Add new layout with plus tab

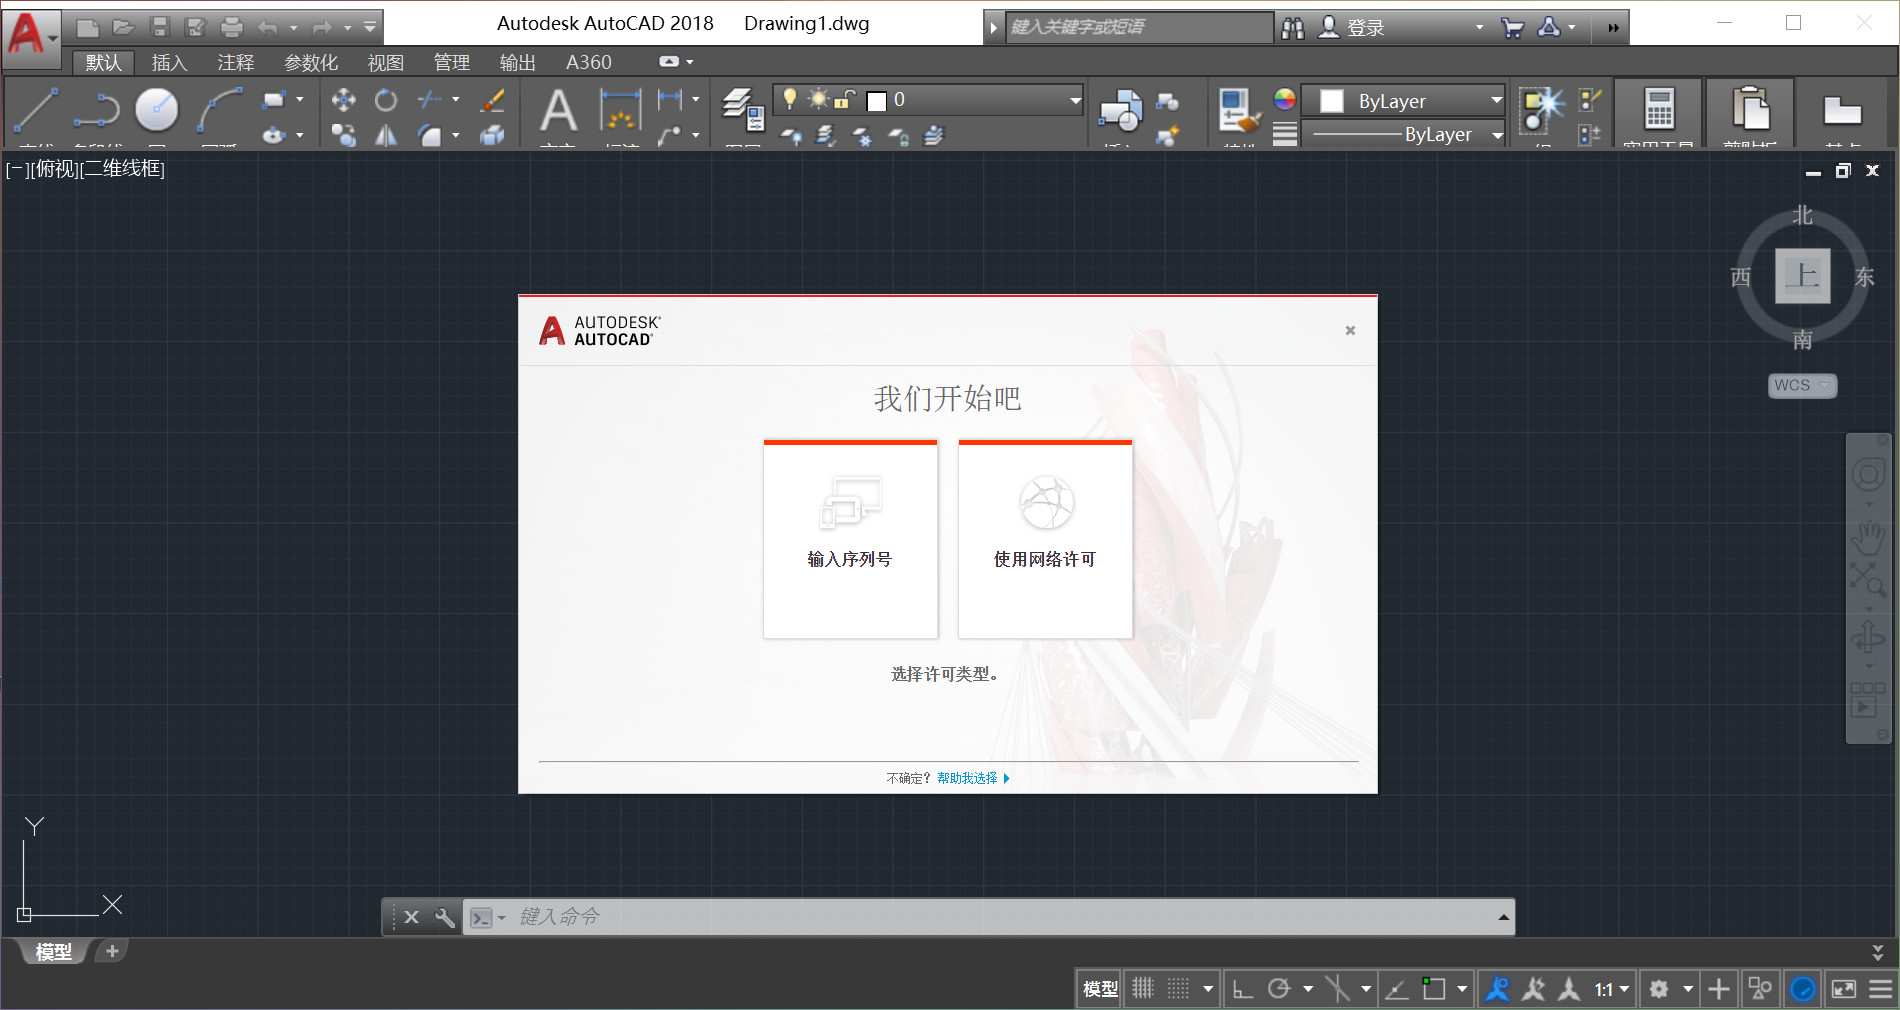[x=112, y=951]
